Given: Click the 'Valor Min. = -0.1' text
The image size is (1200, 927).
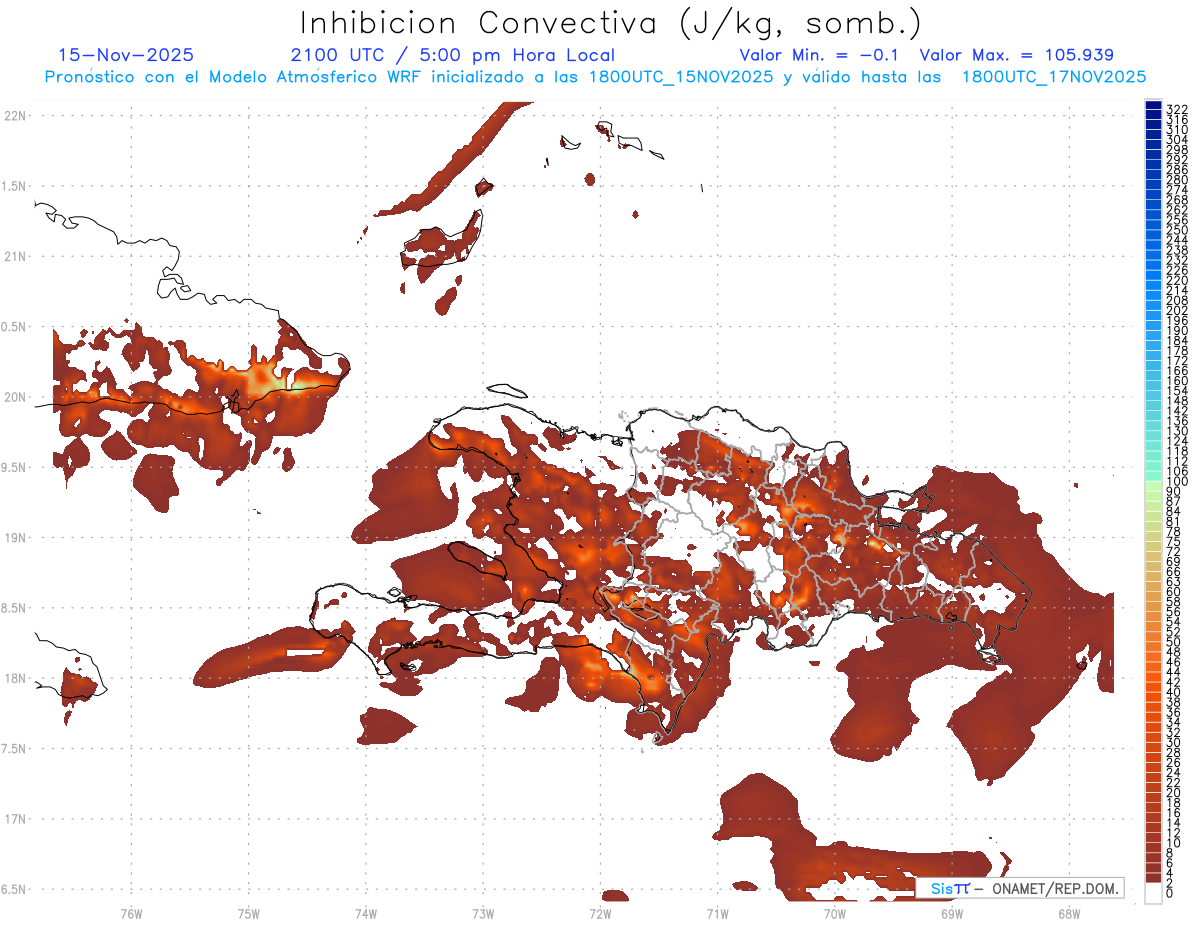Looking at the screenshot, I should 820,55.
